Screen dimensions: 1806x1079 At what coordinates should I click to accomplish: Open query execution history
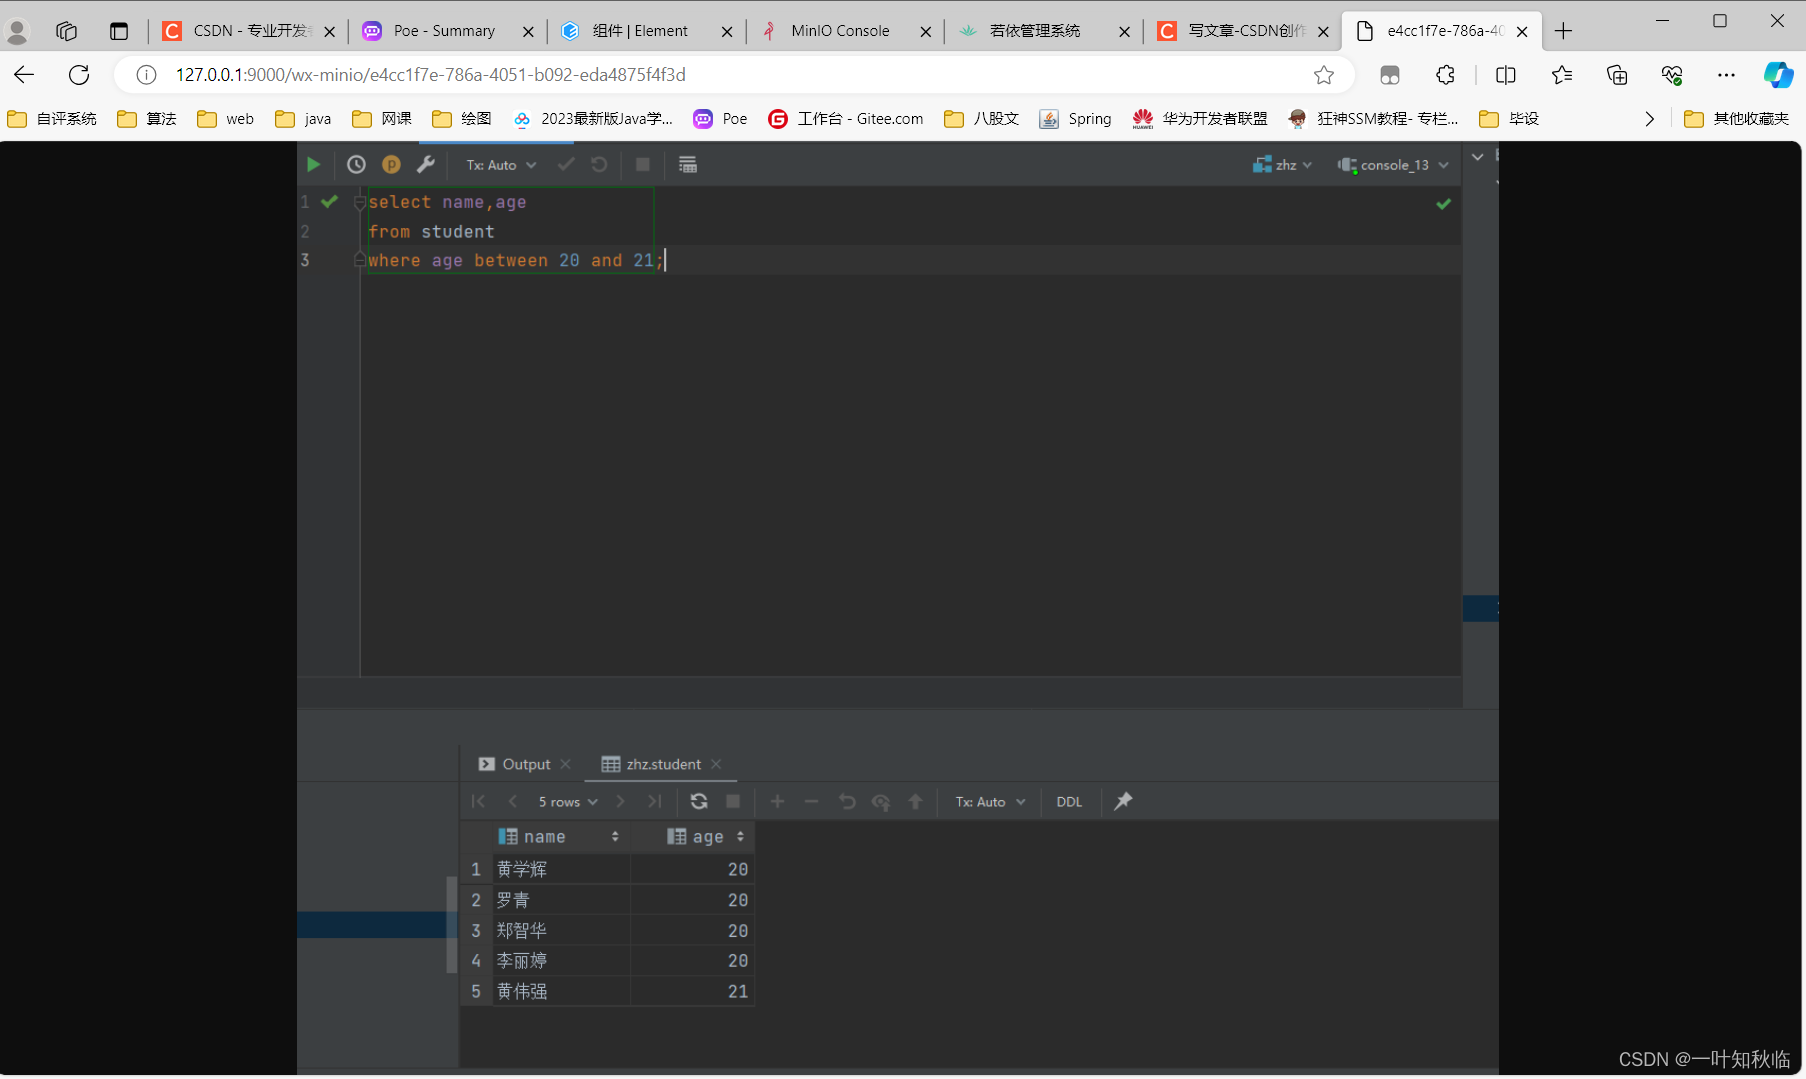pyautogui.click(x=356, y=164)
